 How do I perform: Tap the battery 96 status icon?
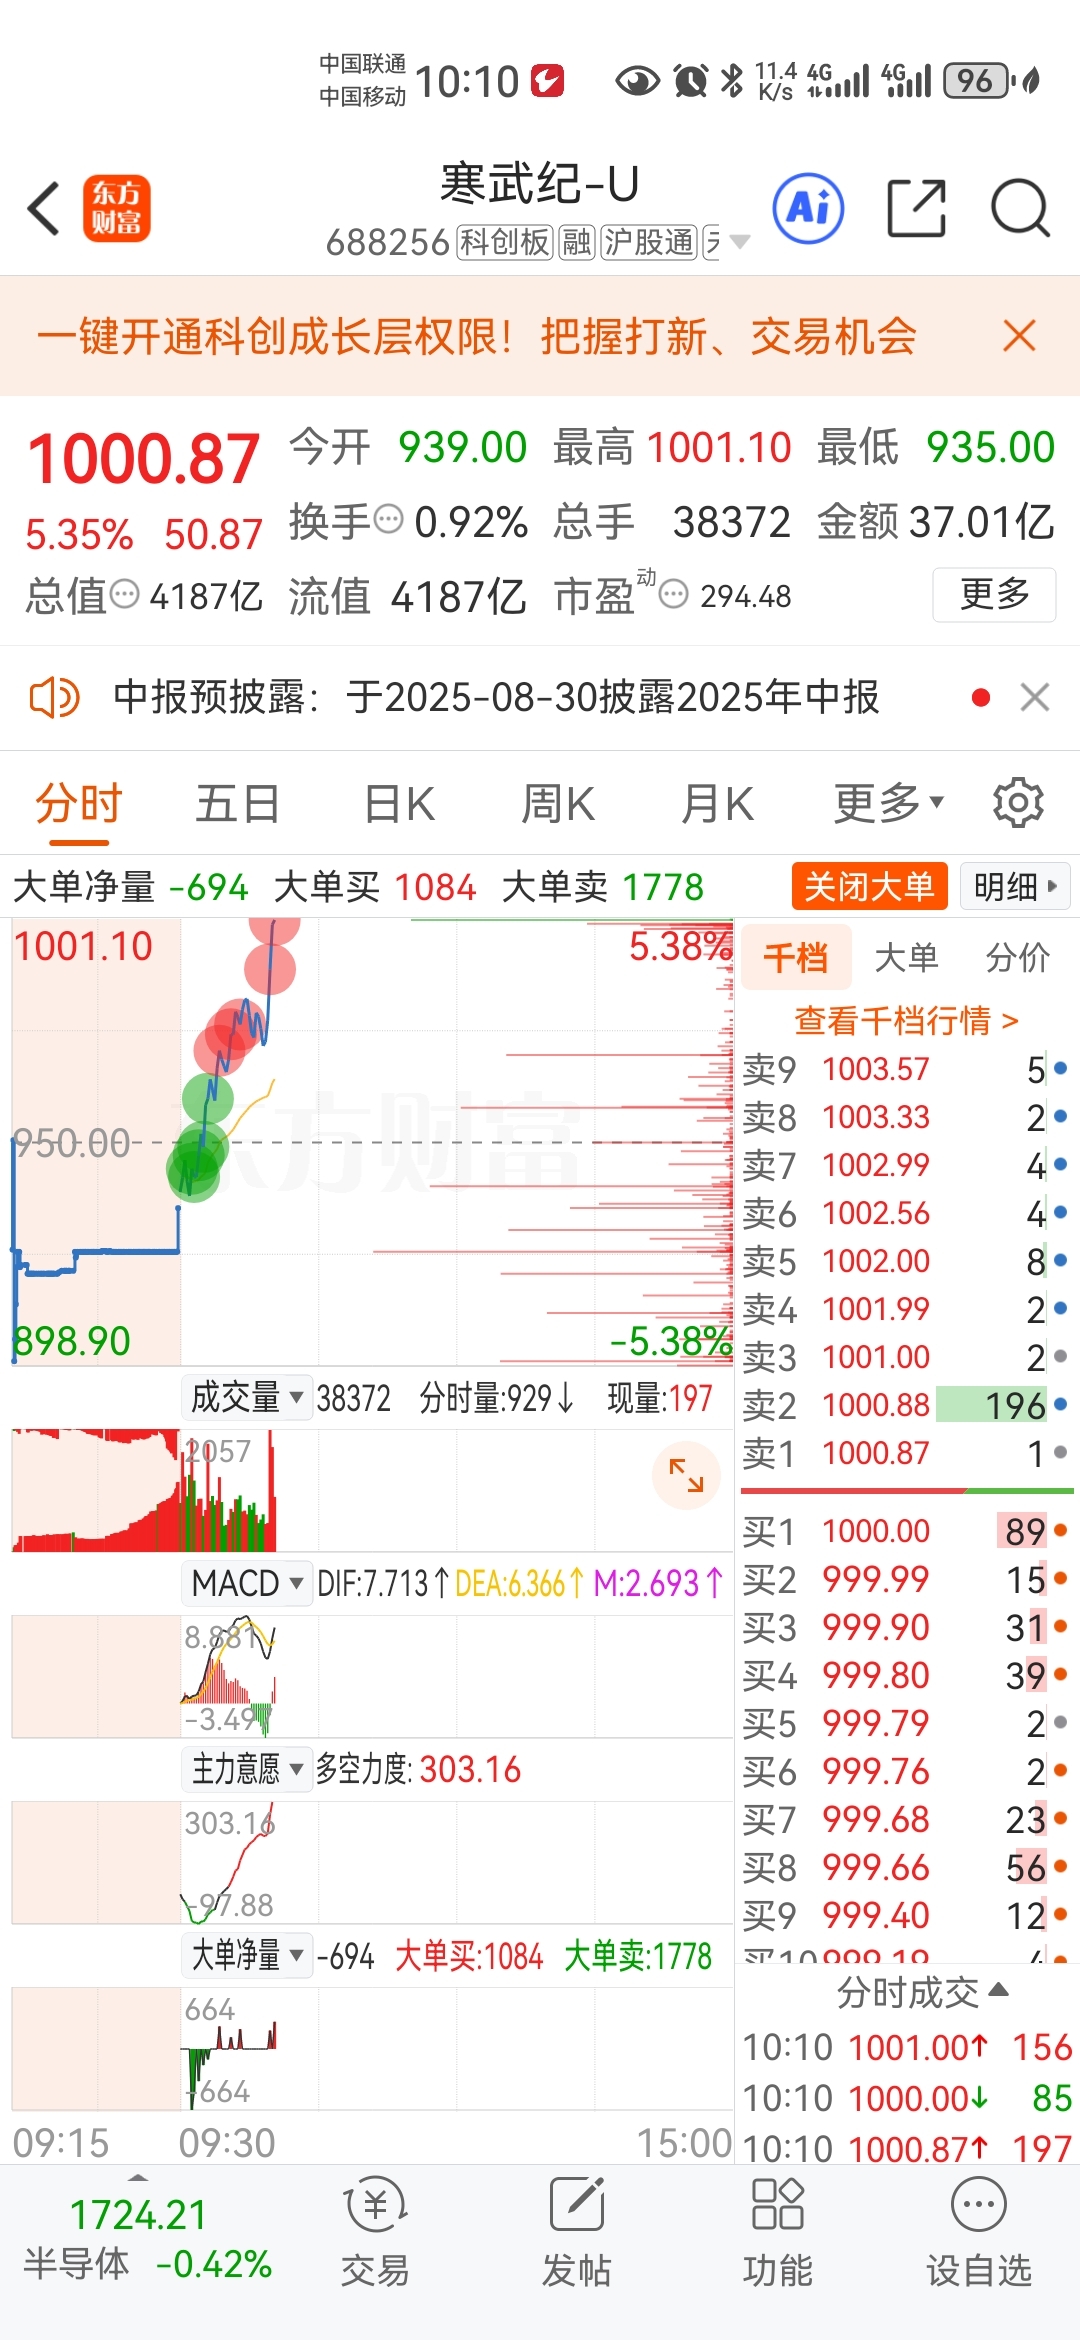click(x=978, y=80)
